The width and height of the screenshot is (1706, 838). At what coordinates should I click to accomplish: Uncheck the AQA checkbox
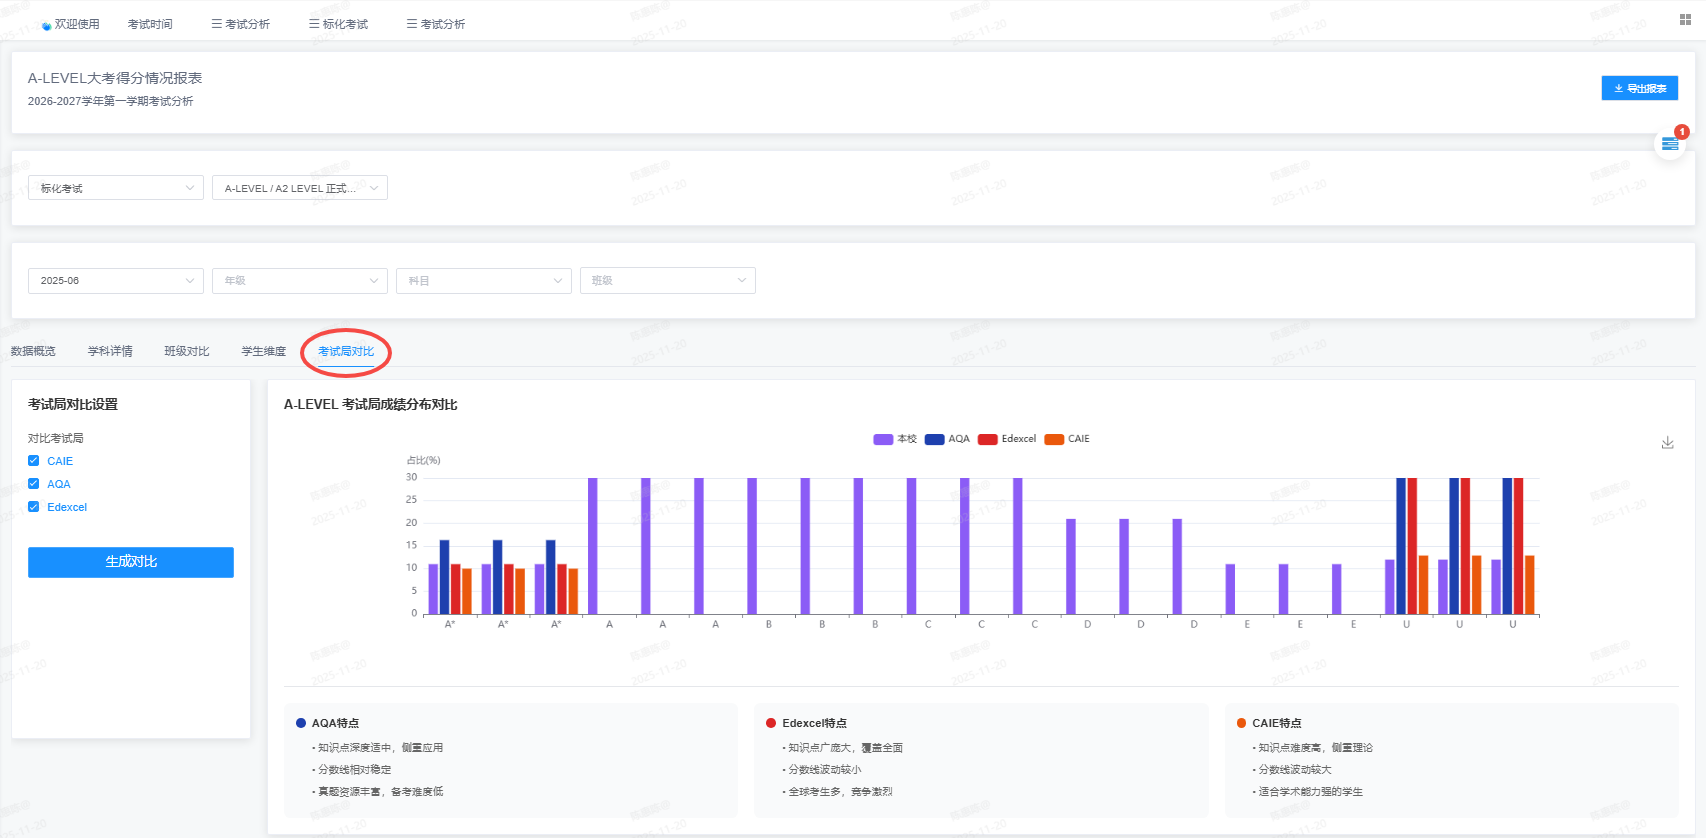[34, 484]
